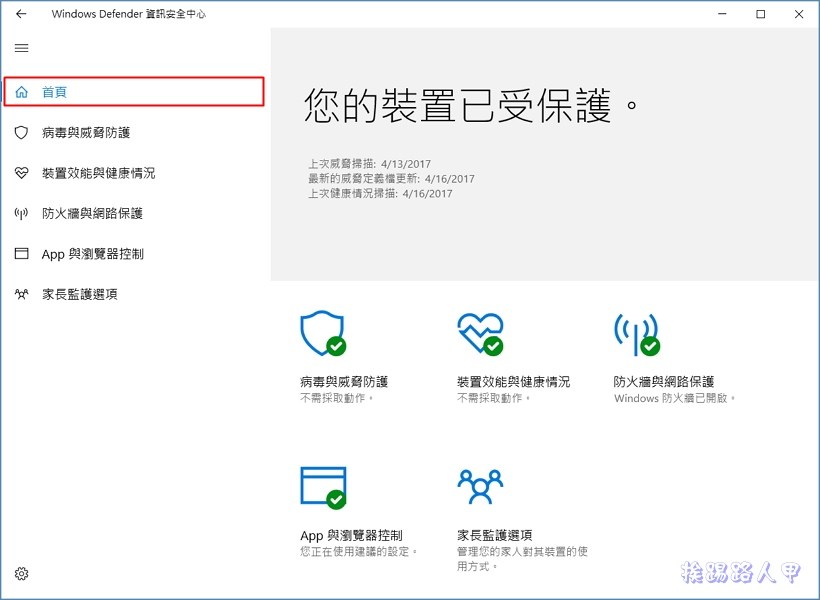Click 不需採取動作 under 病毒與威脅防護
Image resolution: width=820 pixels, height=600 pixels.
pyautogui.click(x=337, y=398)
